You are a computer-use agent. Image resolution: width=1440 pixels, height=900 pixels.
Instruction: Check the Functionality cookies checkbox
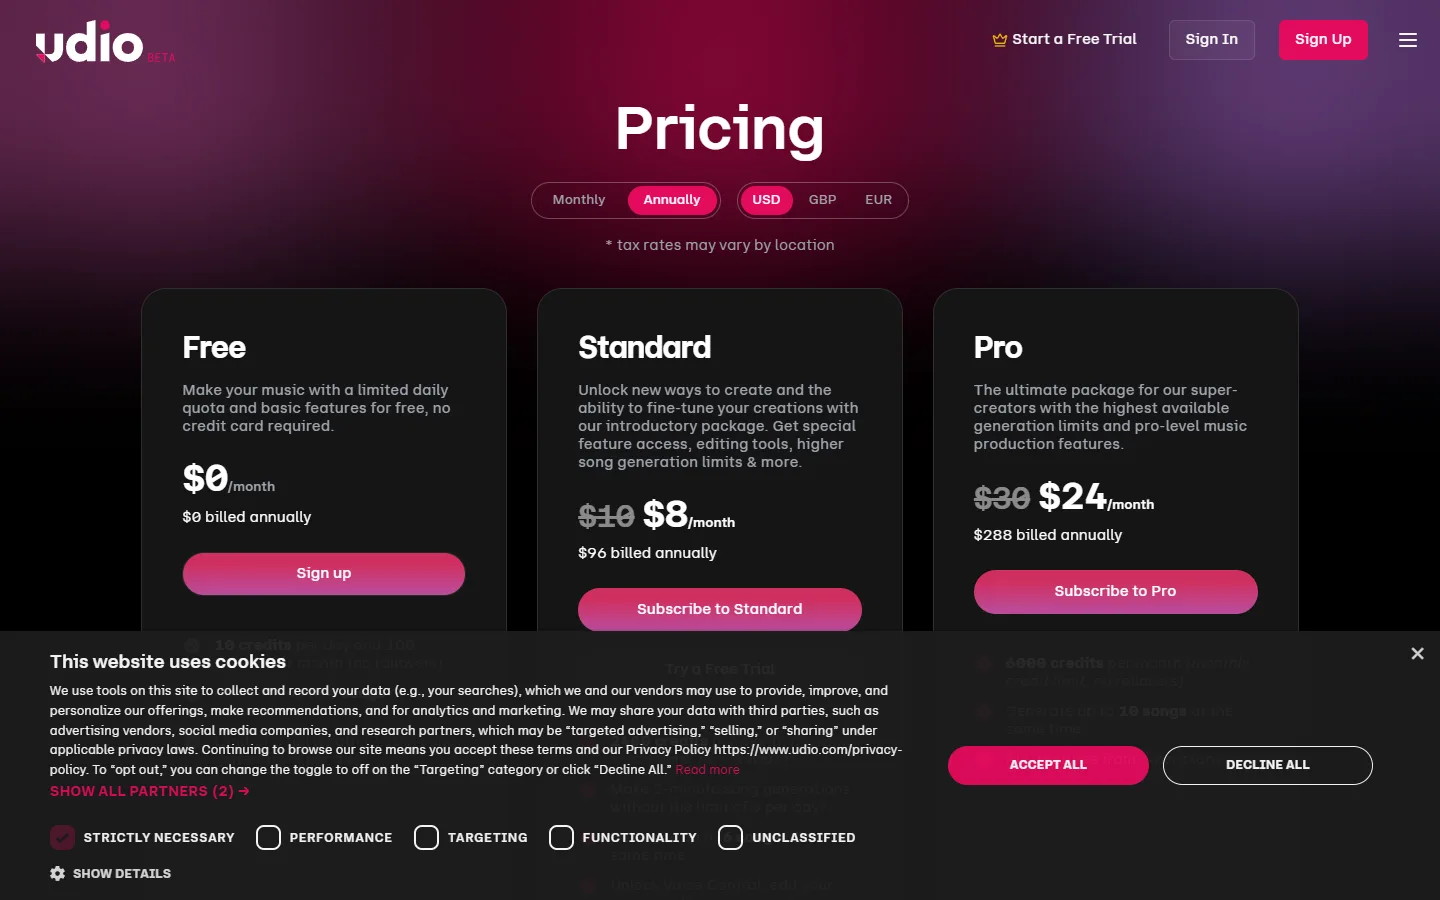[x=561, y=837]
